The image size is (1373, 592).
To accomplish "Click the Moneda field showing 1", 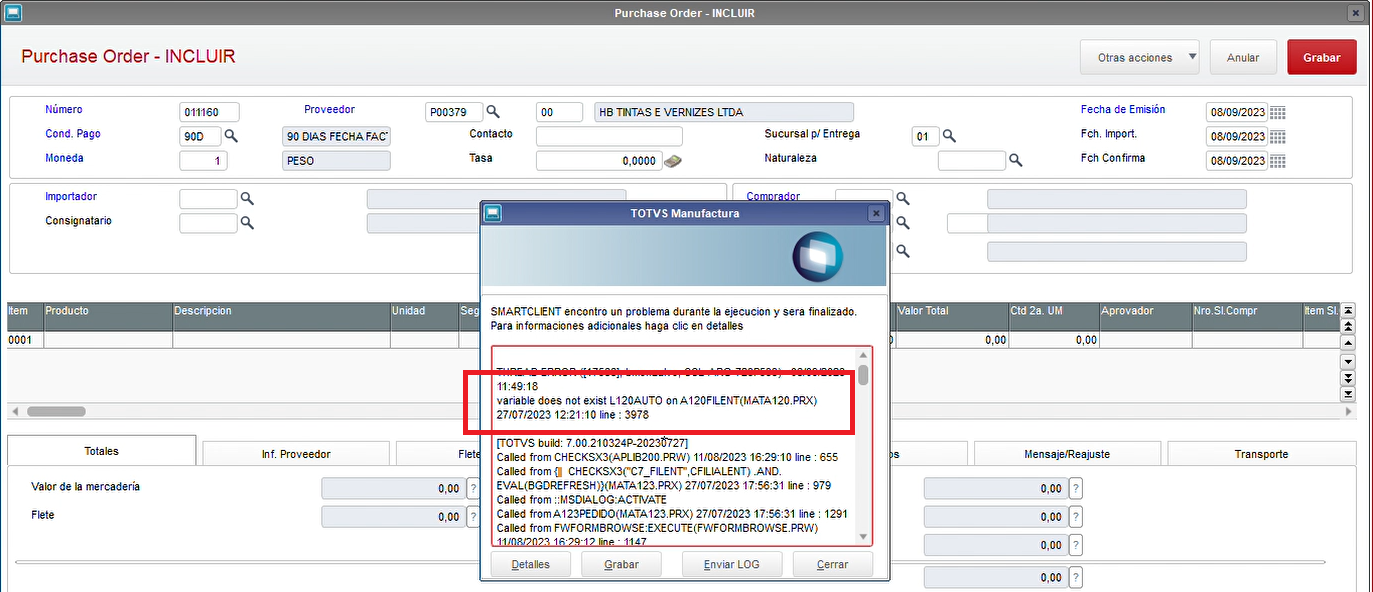I will click(203, 160).
